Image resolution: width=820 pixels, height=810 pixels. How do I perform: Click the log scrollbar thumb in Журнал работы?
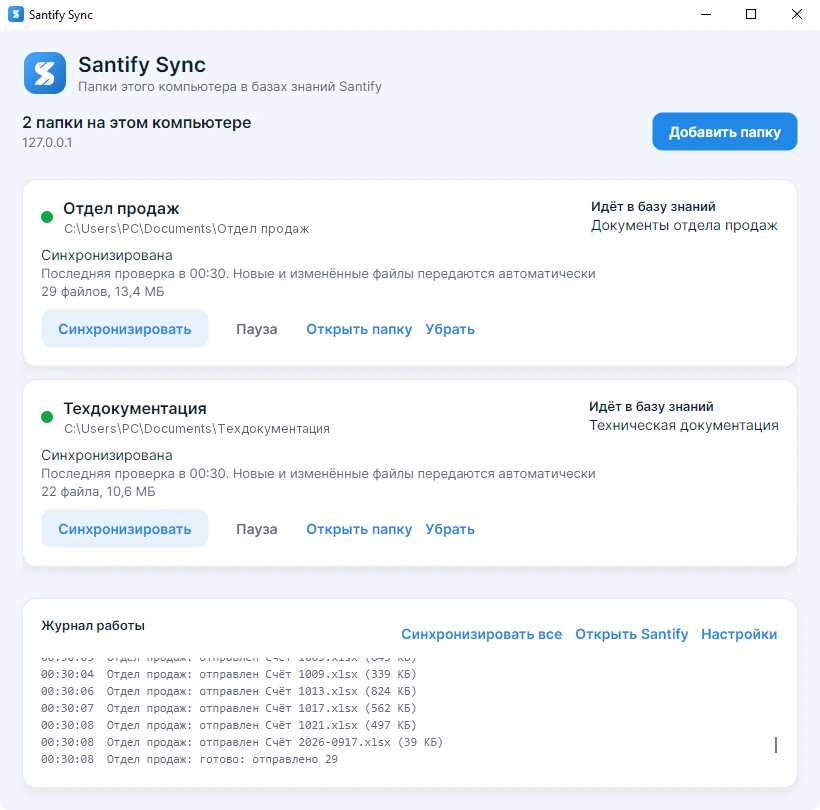point(776,745)
